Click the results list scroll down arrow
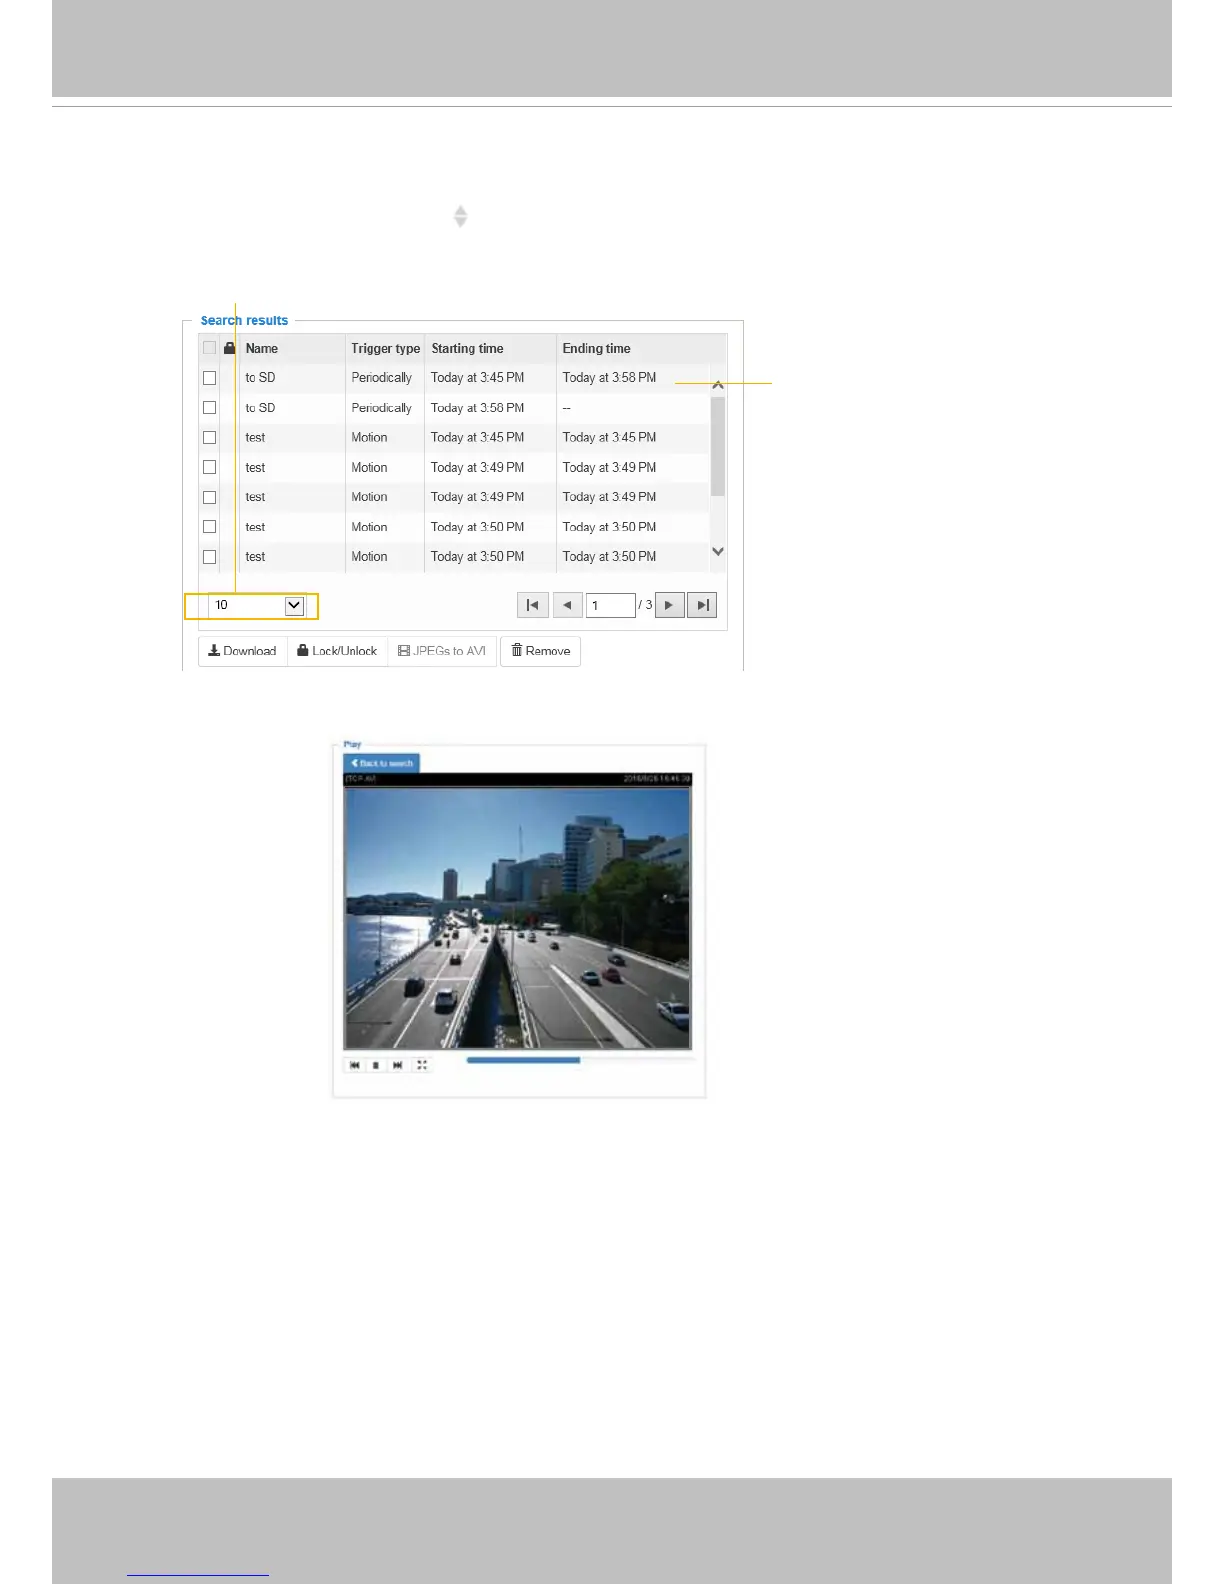This screenshot has height=1584, width=1224. [718, 552]
